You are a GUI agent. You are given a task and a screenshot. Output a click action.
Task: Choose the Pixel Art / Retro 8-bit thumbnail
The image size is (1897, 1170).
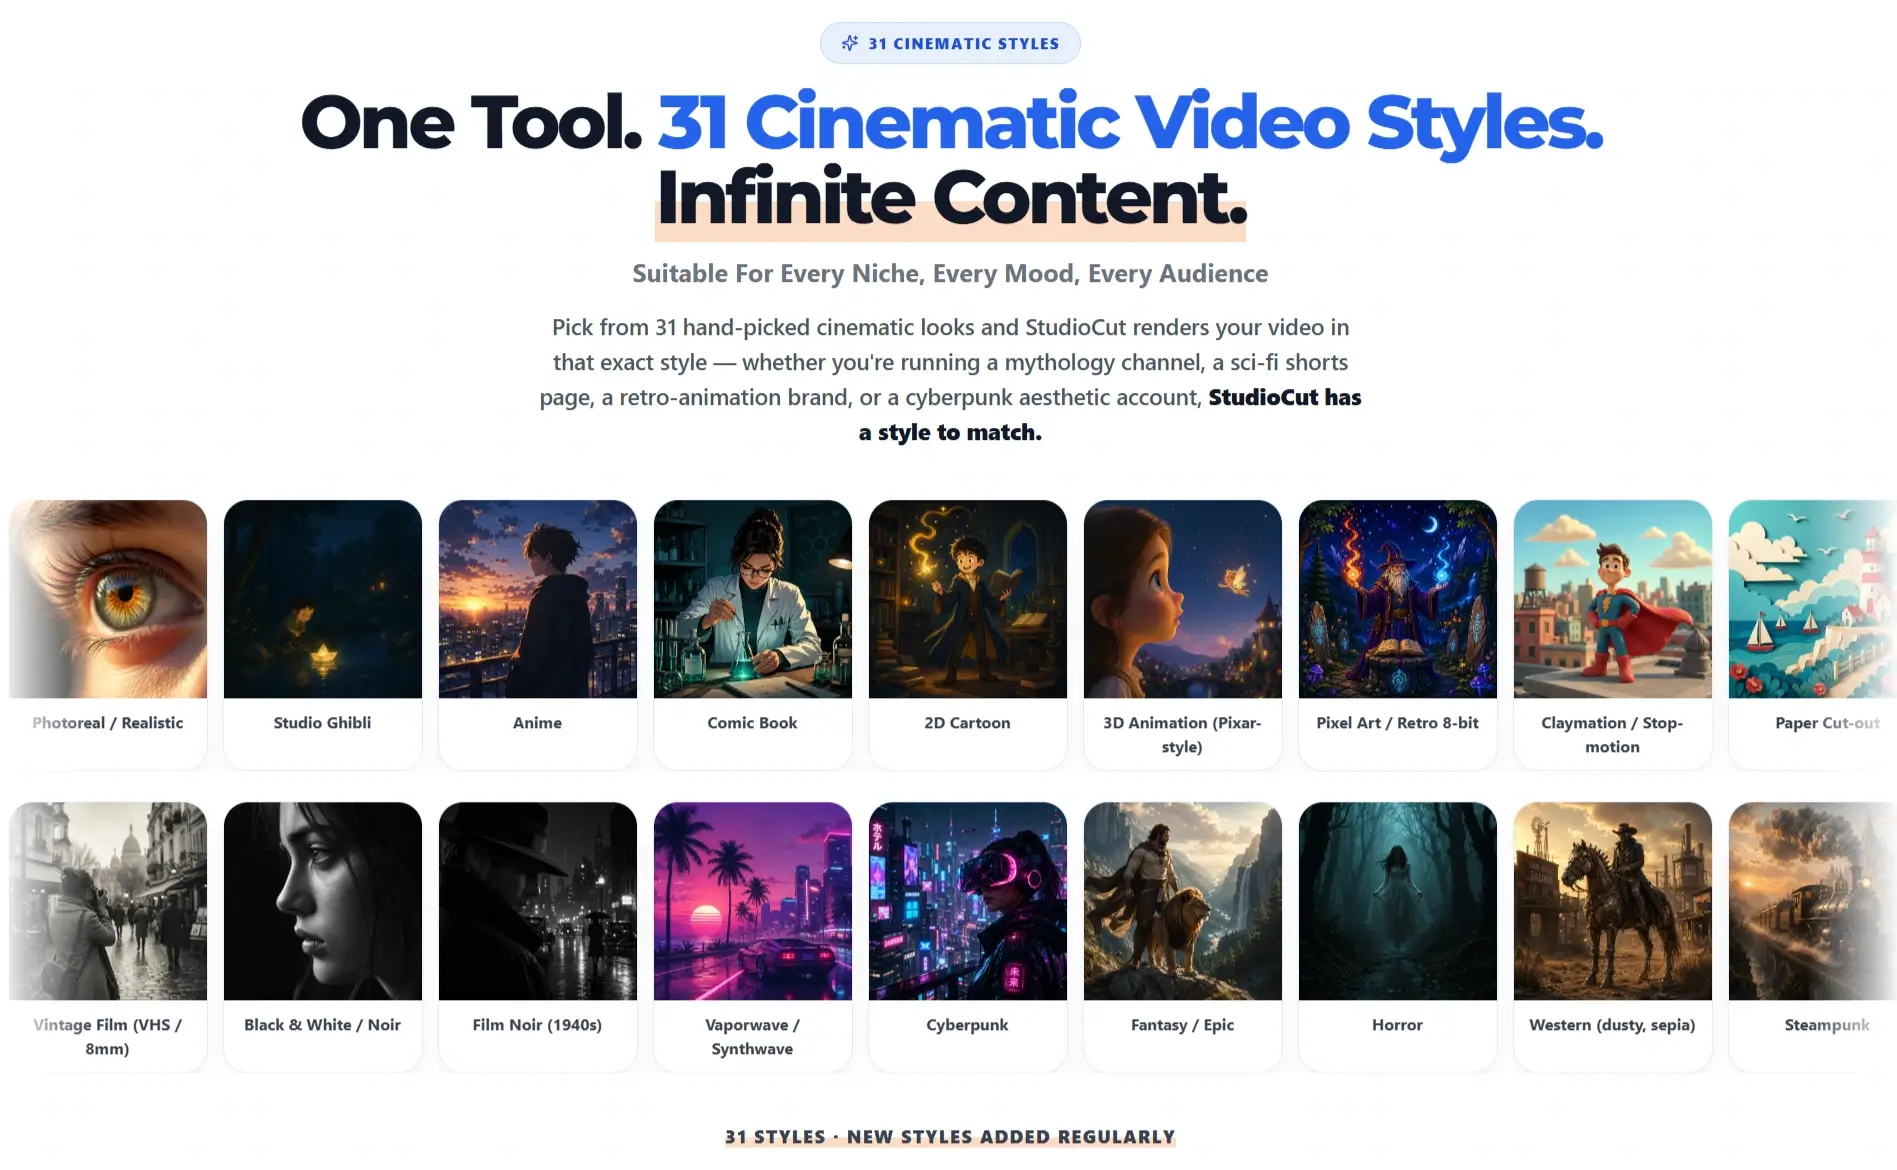point(1398,599)
